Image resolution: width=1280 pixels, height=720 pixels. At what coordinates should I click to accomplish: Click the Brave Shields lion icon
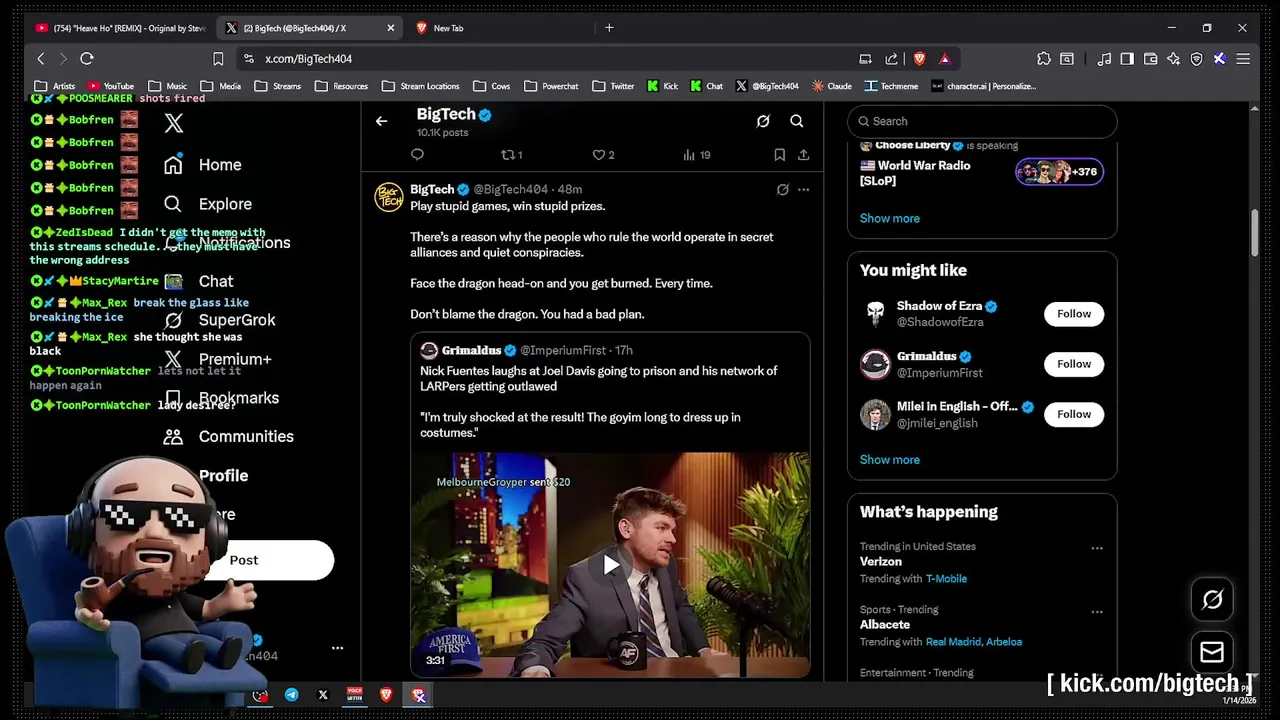(919, 59)
